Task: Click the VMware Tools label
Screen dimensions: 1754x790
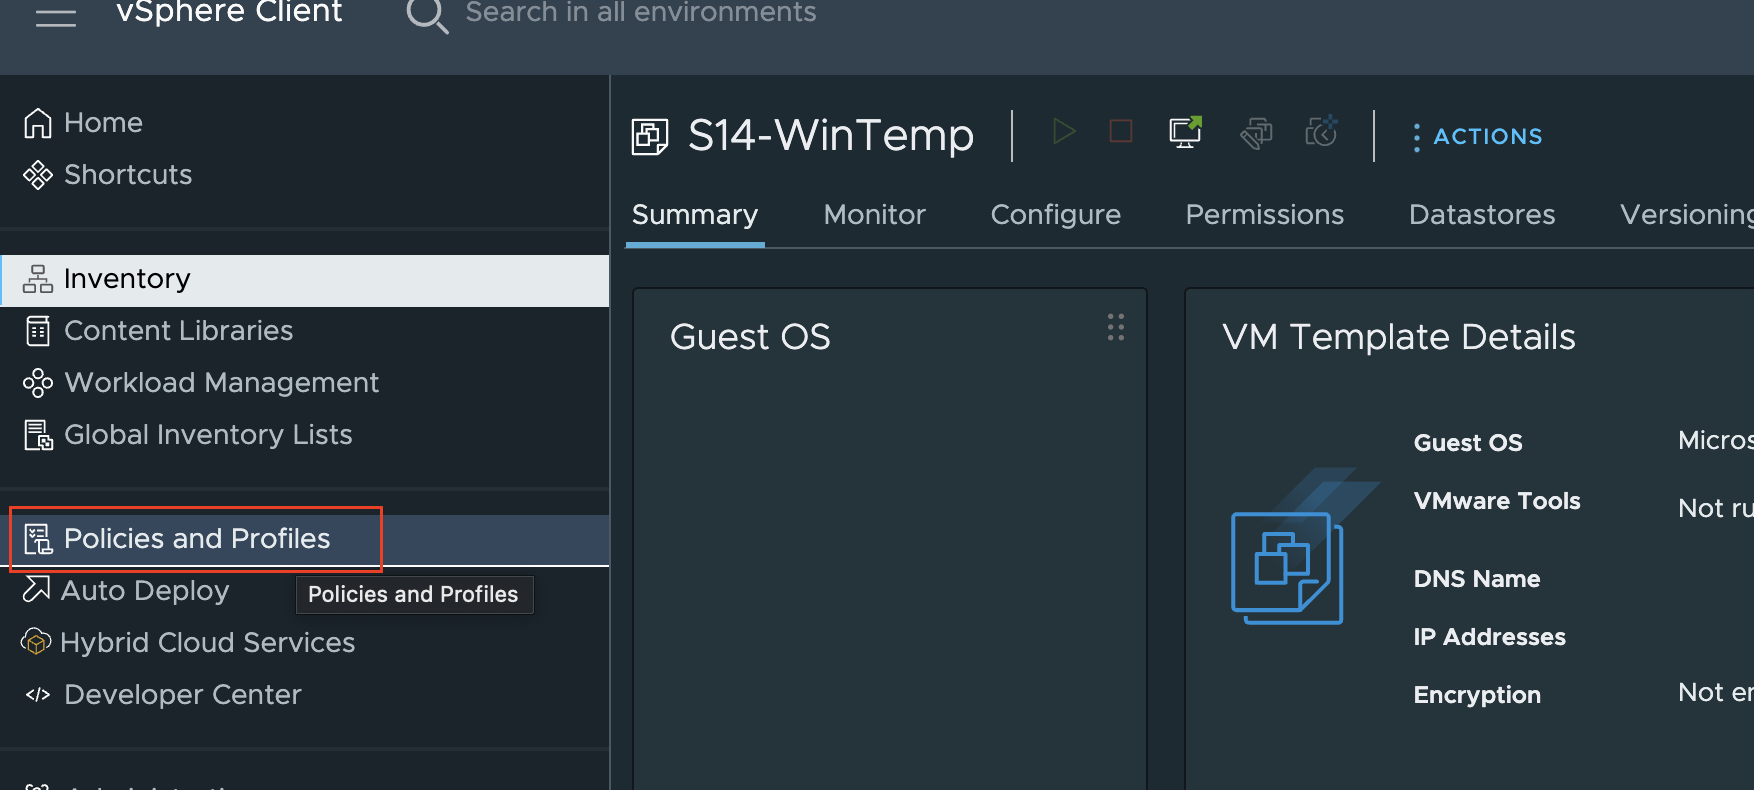Action: coord(1497,501)
